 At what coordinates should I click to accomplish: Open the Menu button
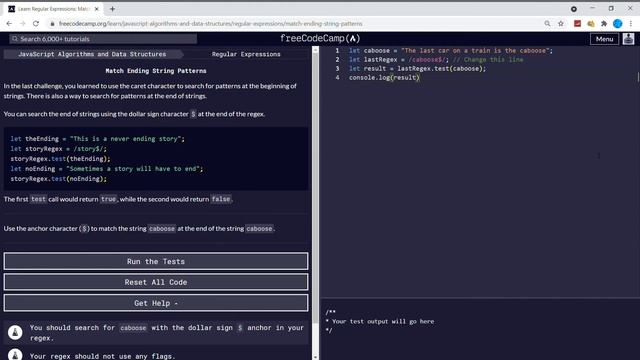click(604, 39)
